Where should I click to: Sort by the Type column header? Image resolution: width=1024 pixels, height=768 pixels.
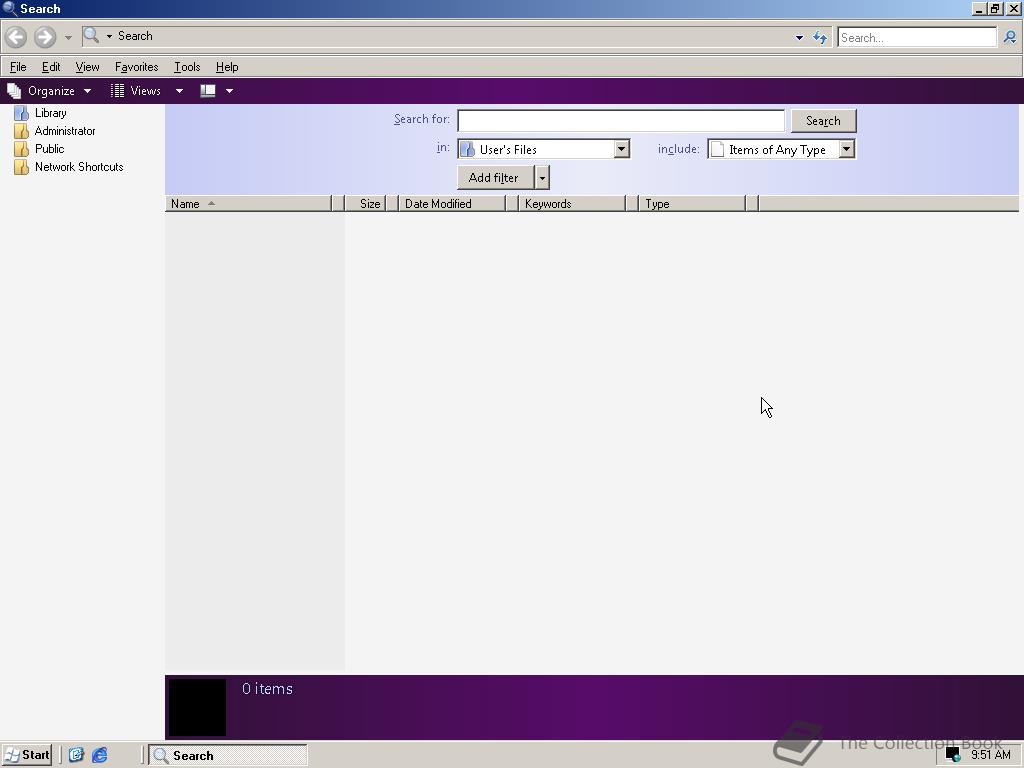click(x=691, y=204)
